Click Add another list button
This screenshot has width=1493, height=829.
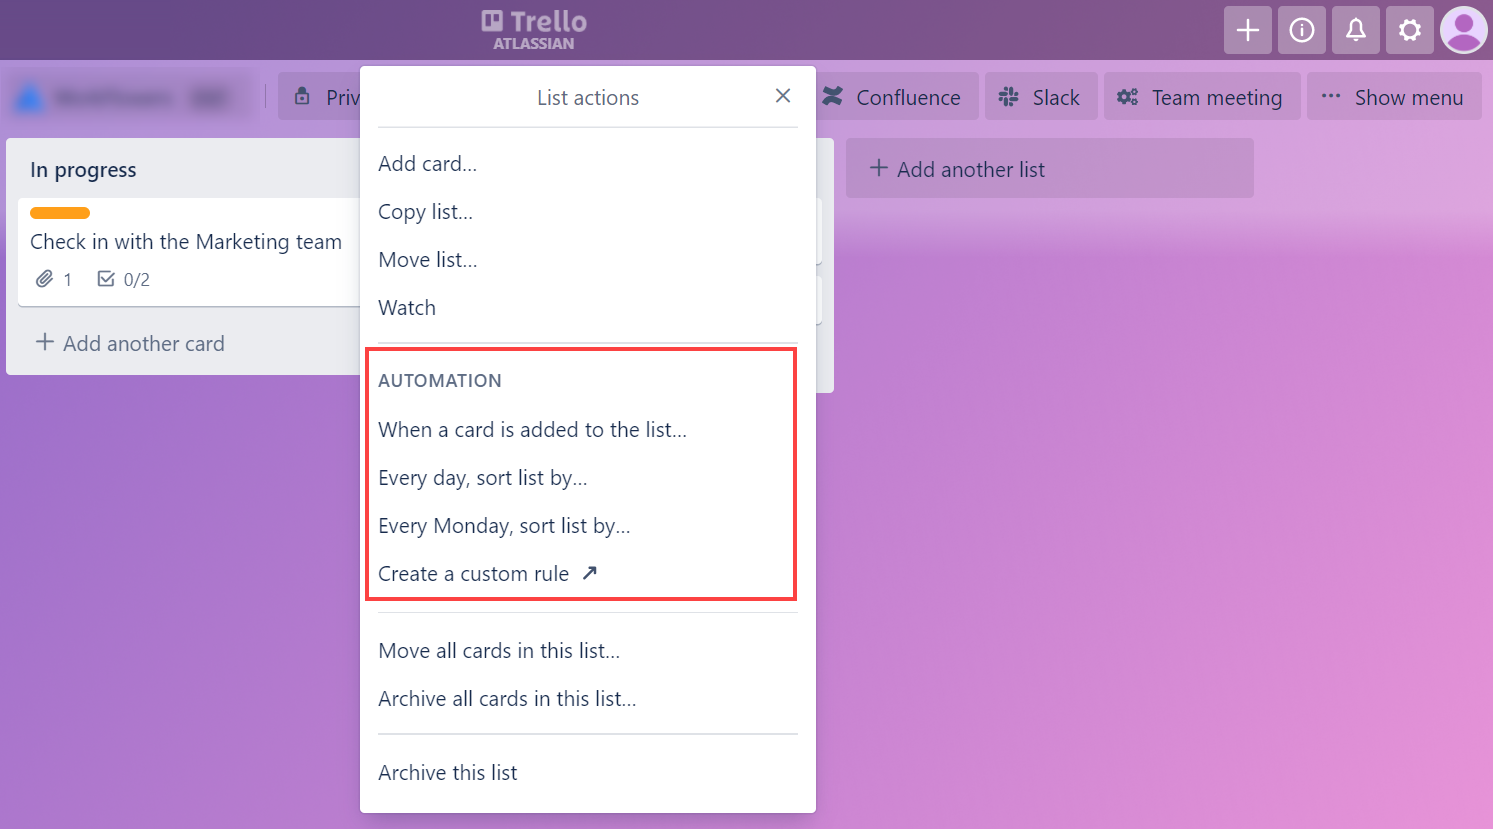(1049, 168)
